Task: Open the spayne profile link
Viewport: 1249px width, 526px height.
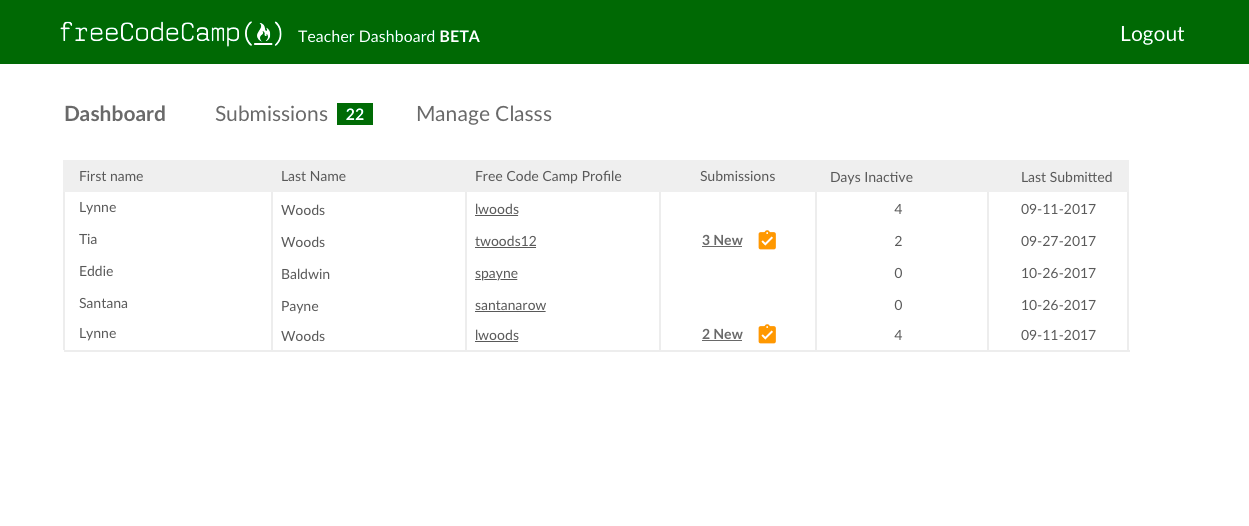Action: (496, 273)
